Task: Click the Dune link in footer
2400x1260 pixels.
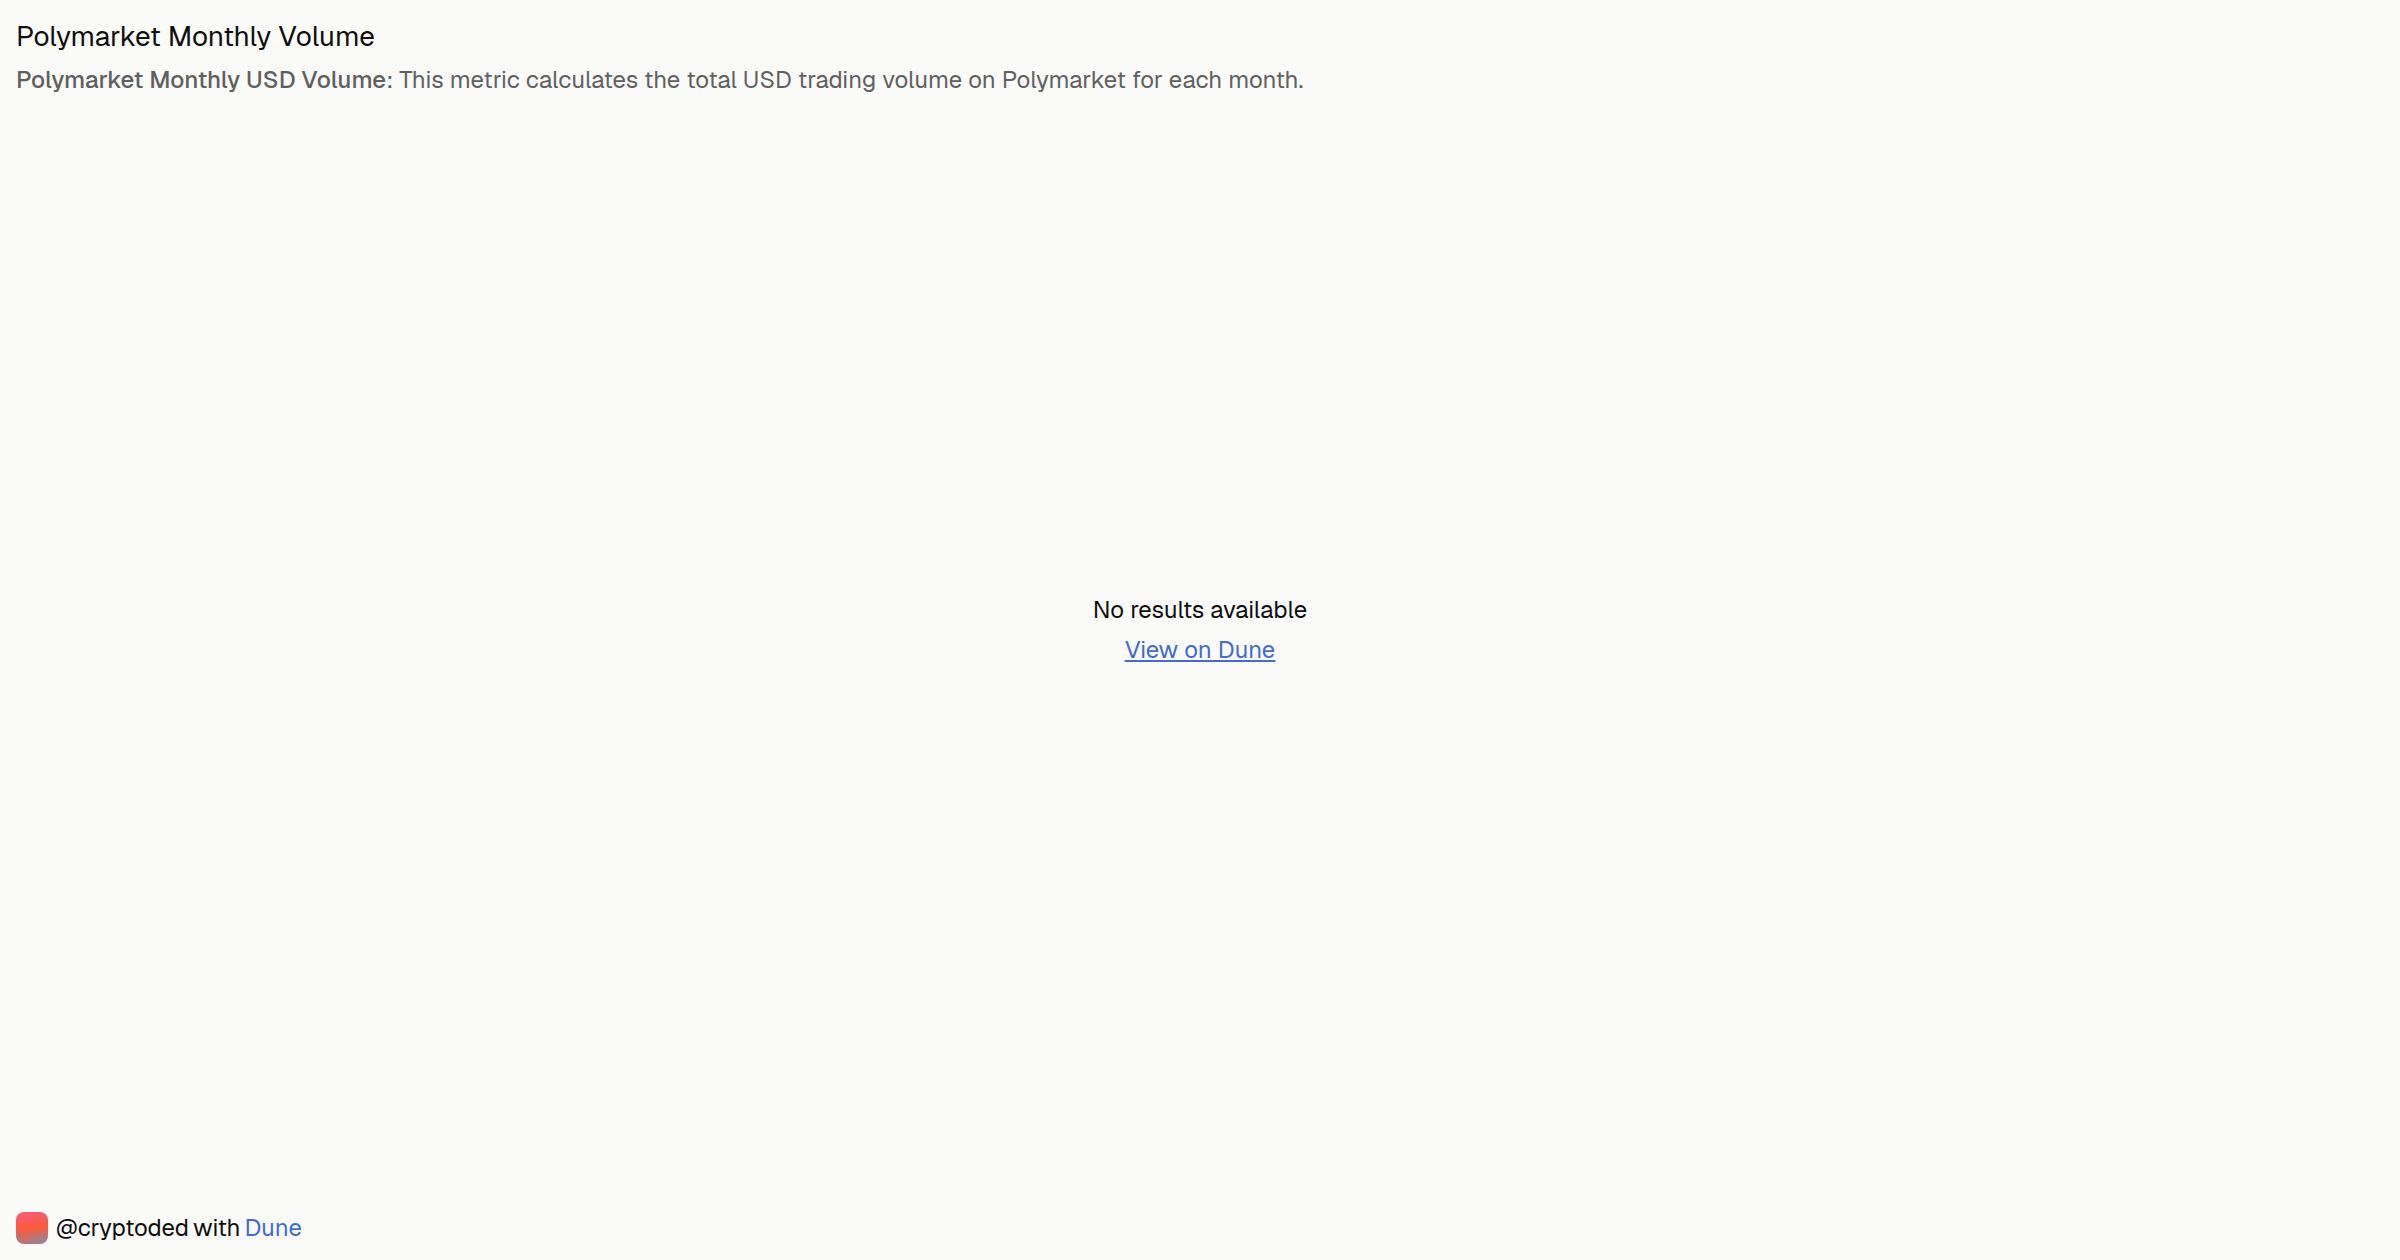Action: click(273, 1228)
